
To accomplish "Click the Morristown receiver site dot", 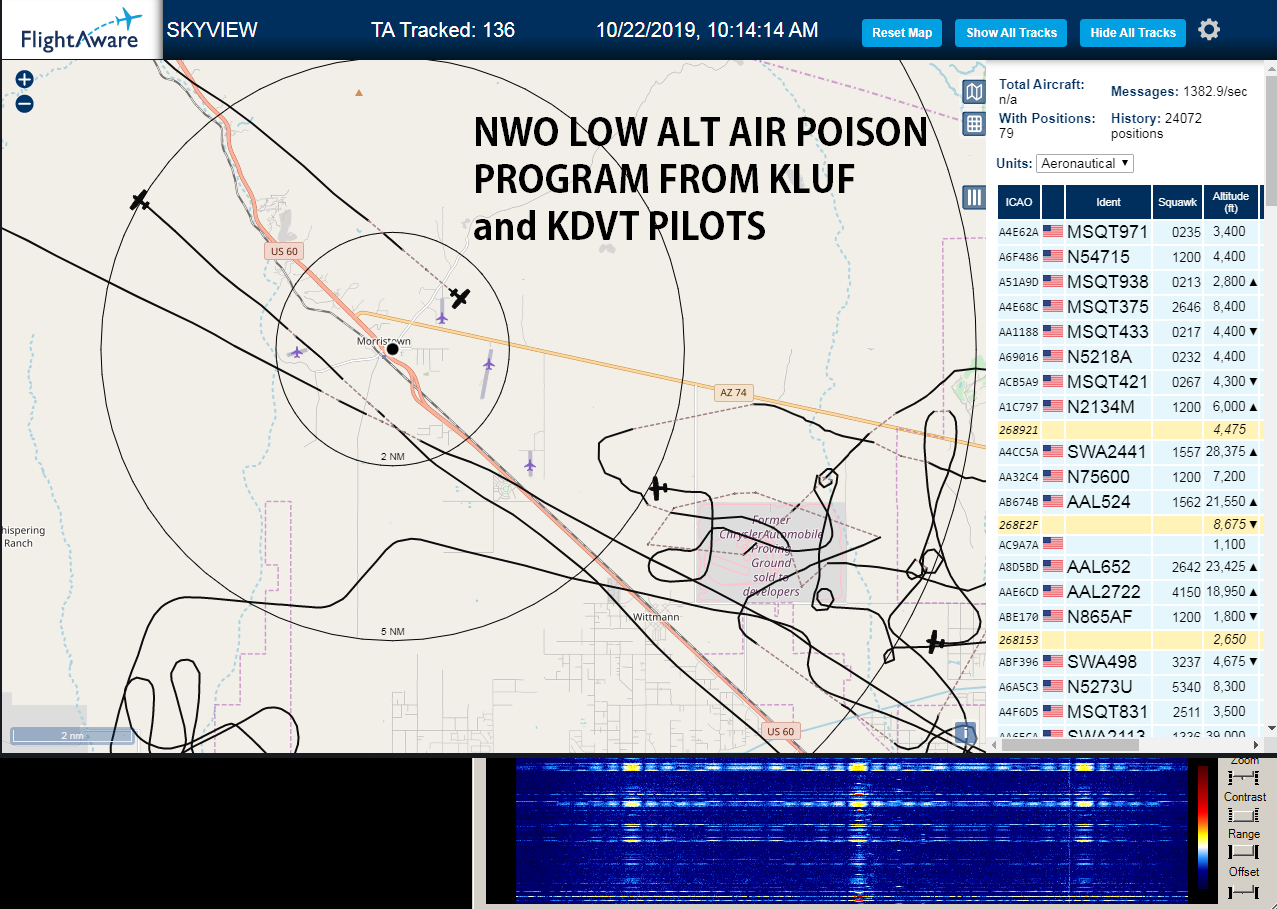I will (392, 348).
